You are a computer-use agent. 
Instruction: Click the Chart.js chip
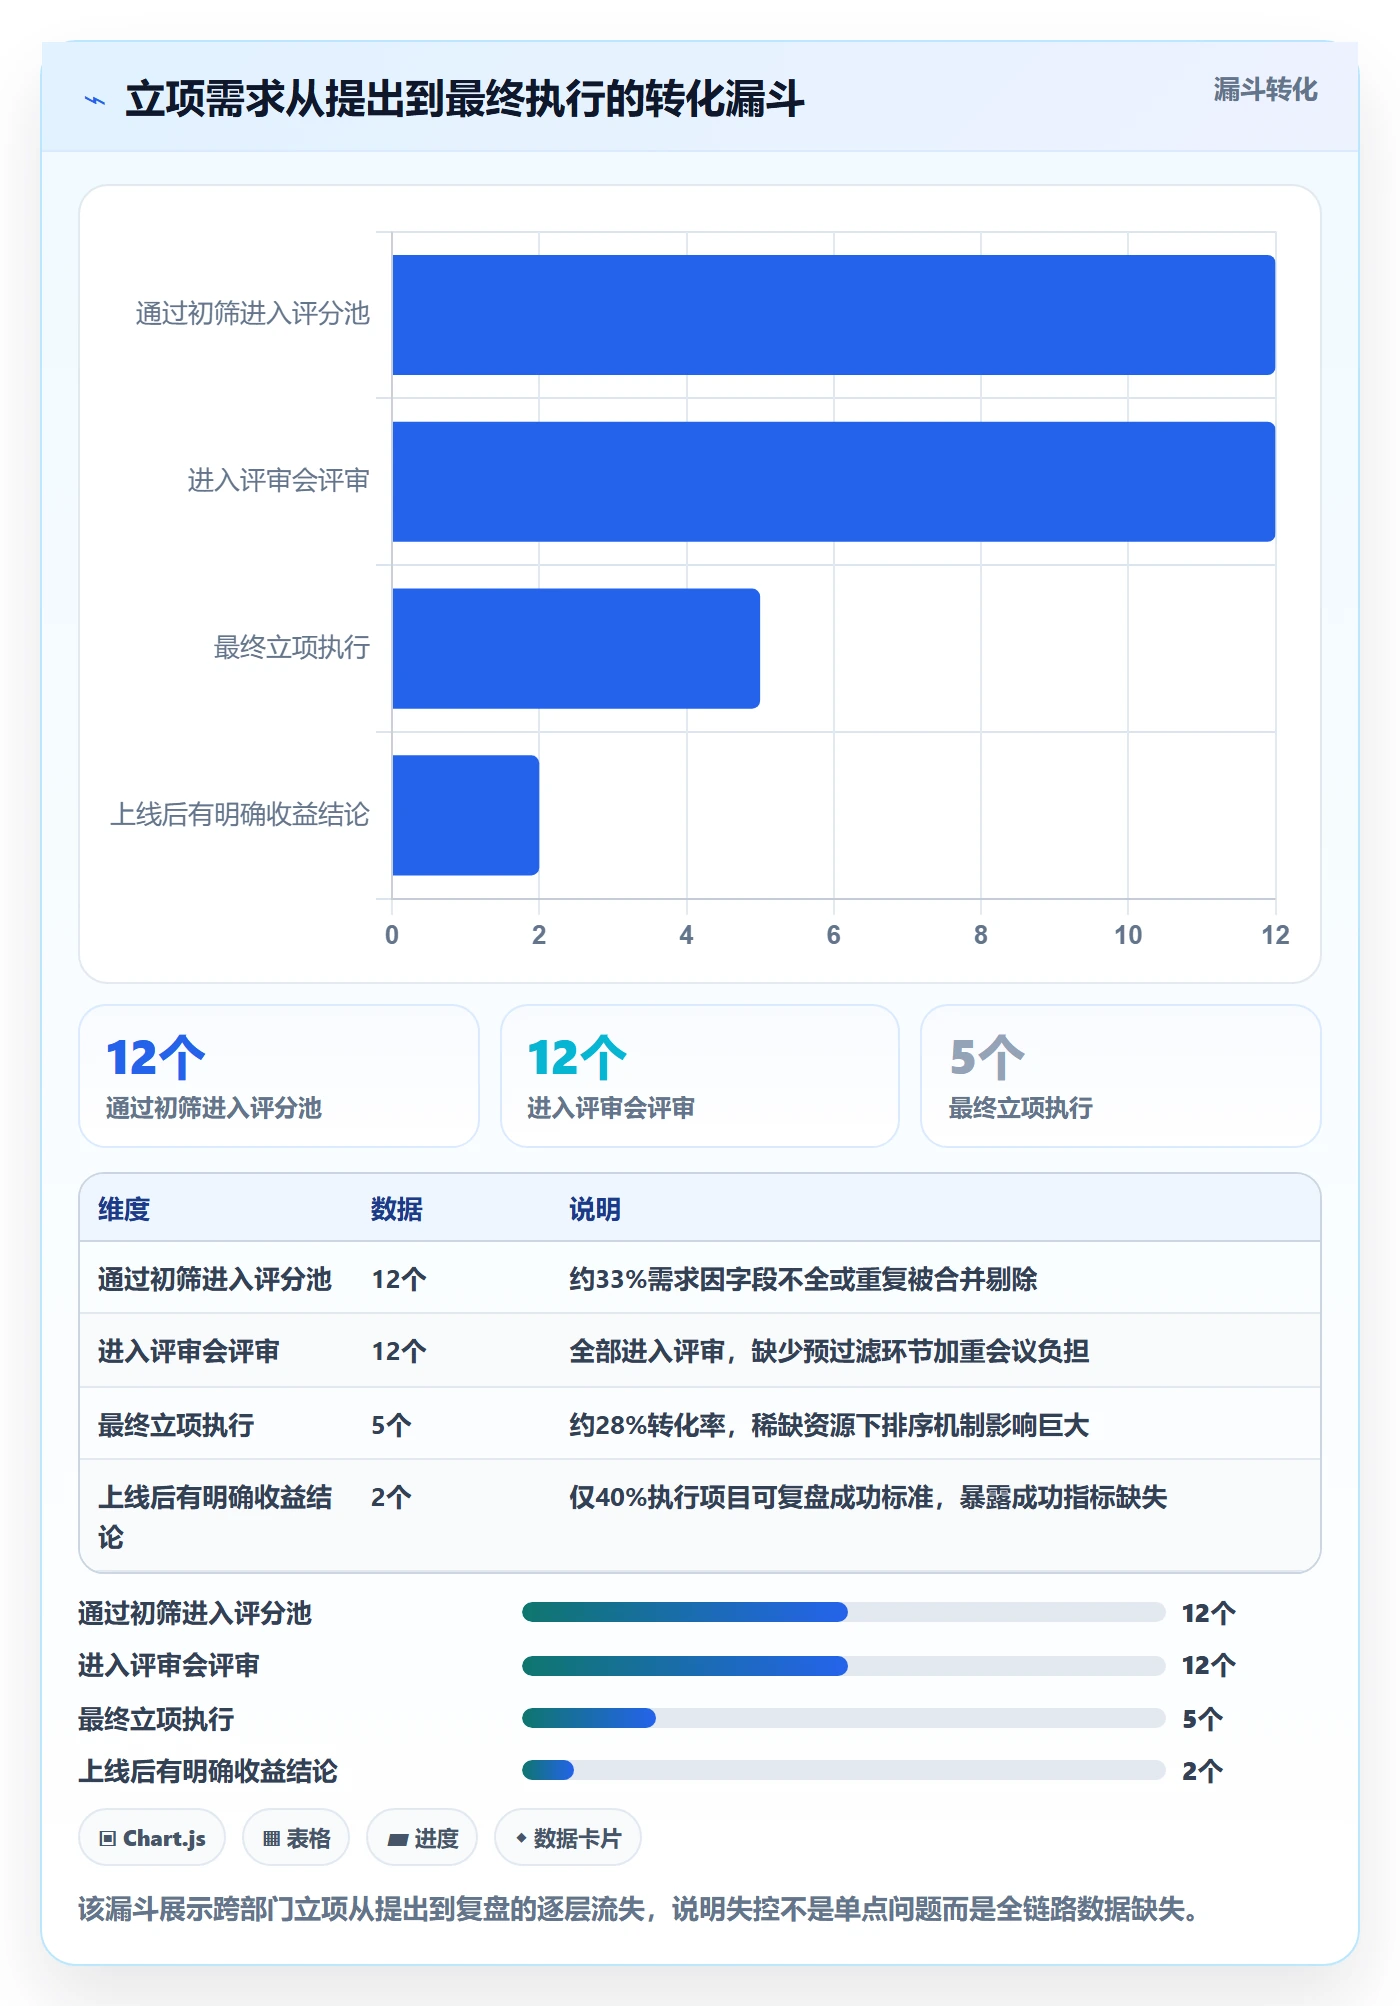152,1837
